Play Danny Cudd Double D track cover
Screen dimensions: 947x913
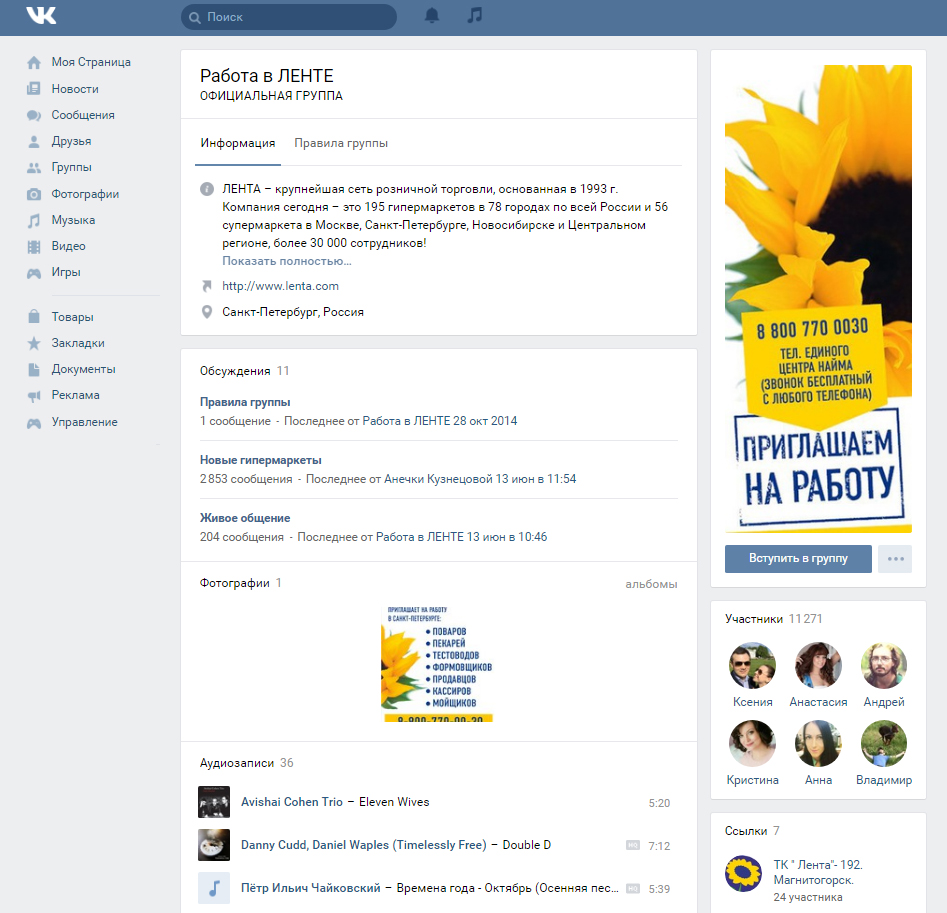pyautogui.click(x=214, y=845)
